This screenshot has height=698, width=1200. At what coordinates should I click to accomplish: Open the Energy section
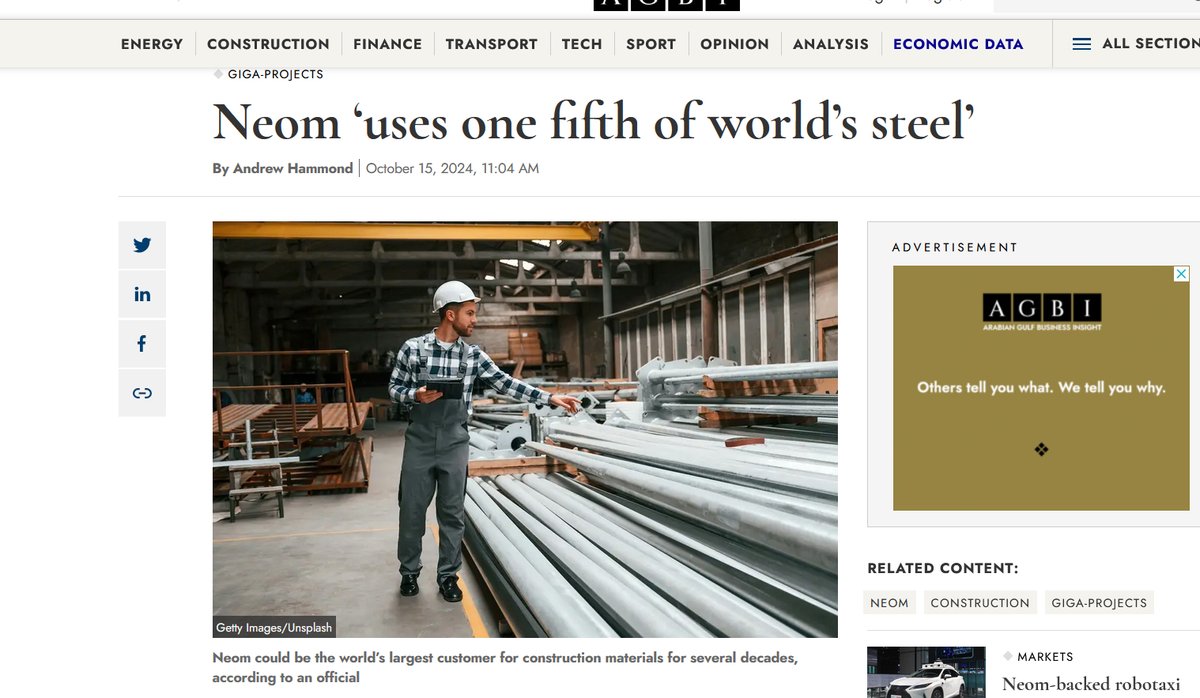152,44
